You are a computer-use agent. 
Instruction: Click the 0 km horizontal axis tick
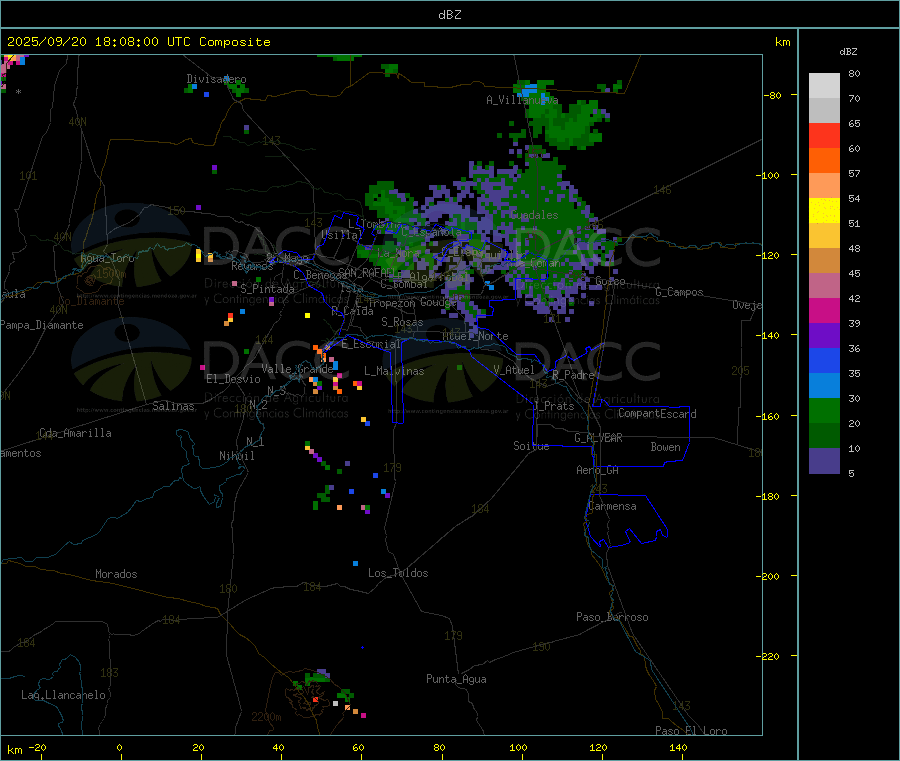[119, 748]
